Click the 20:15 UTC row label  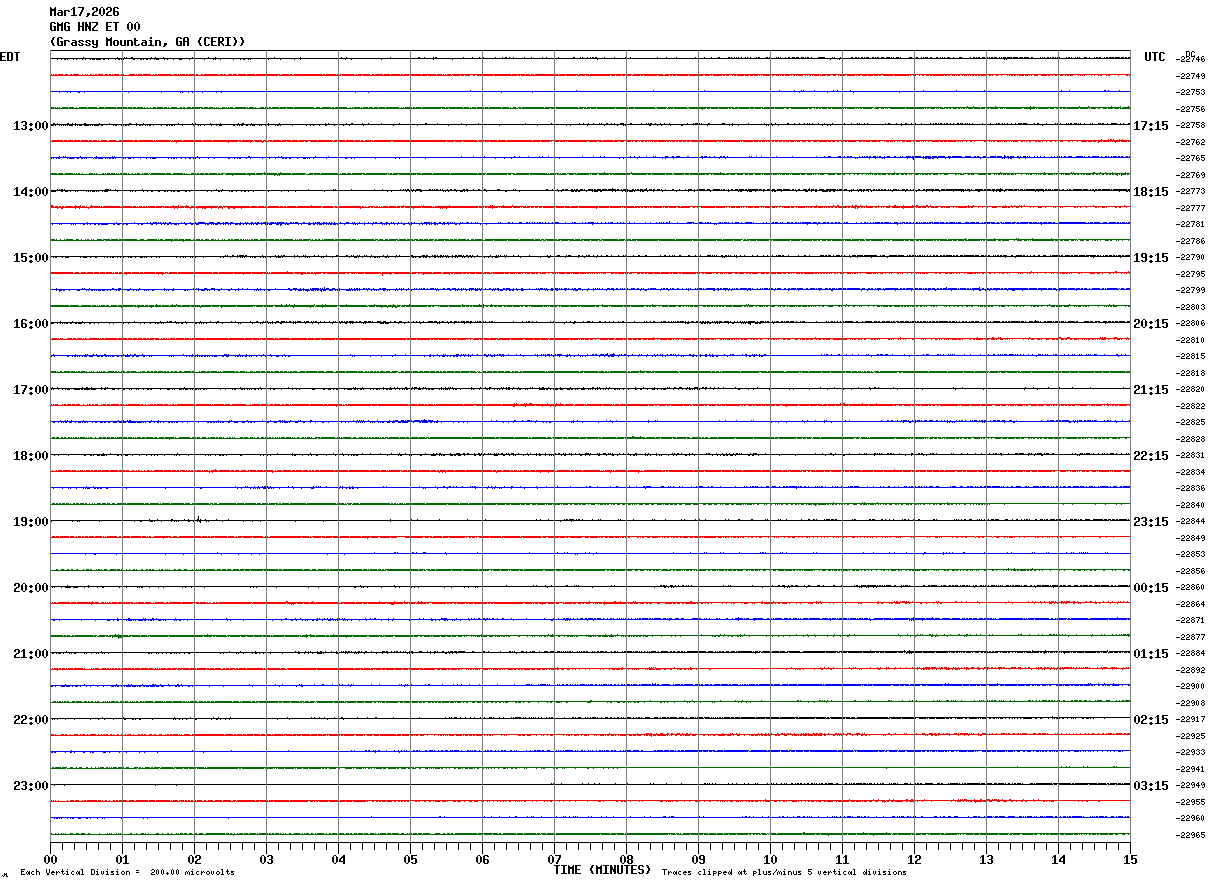(1151, 324)
